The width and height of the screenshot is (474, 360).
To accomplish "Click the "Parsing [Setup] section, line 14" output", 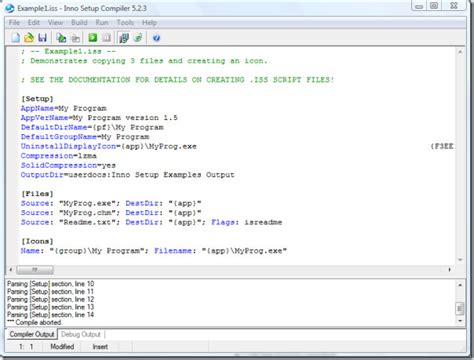I will pos(51,315).
